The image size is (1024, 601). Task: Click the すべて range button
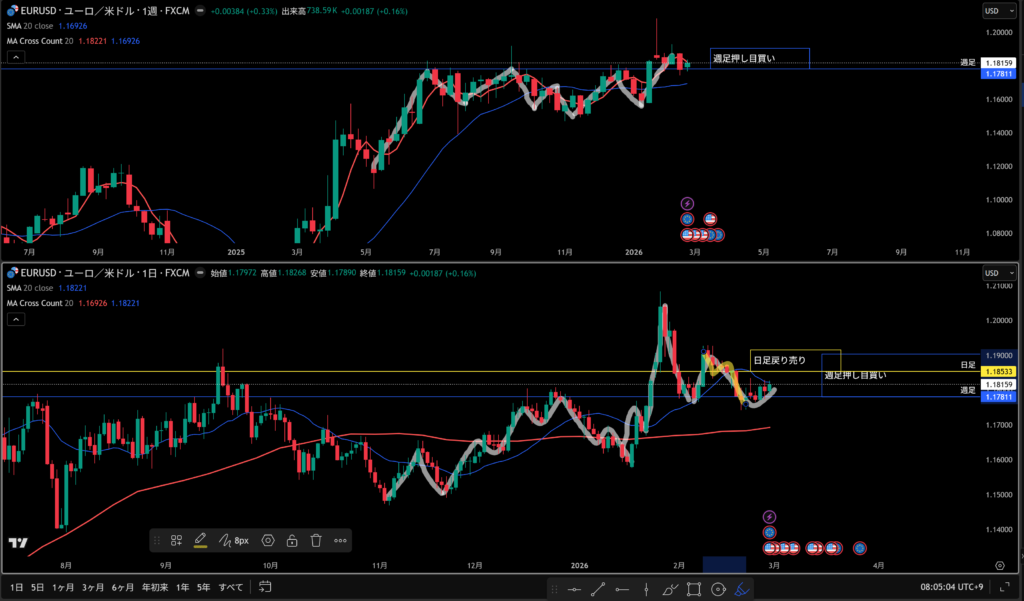(230, 588)
